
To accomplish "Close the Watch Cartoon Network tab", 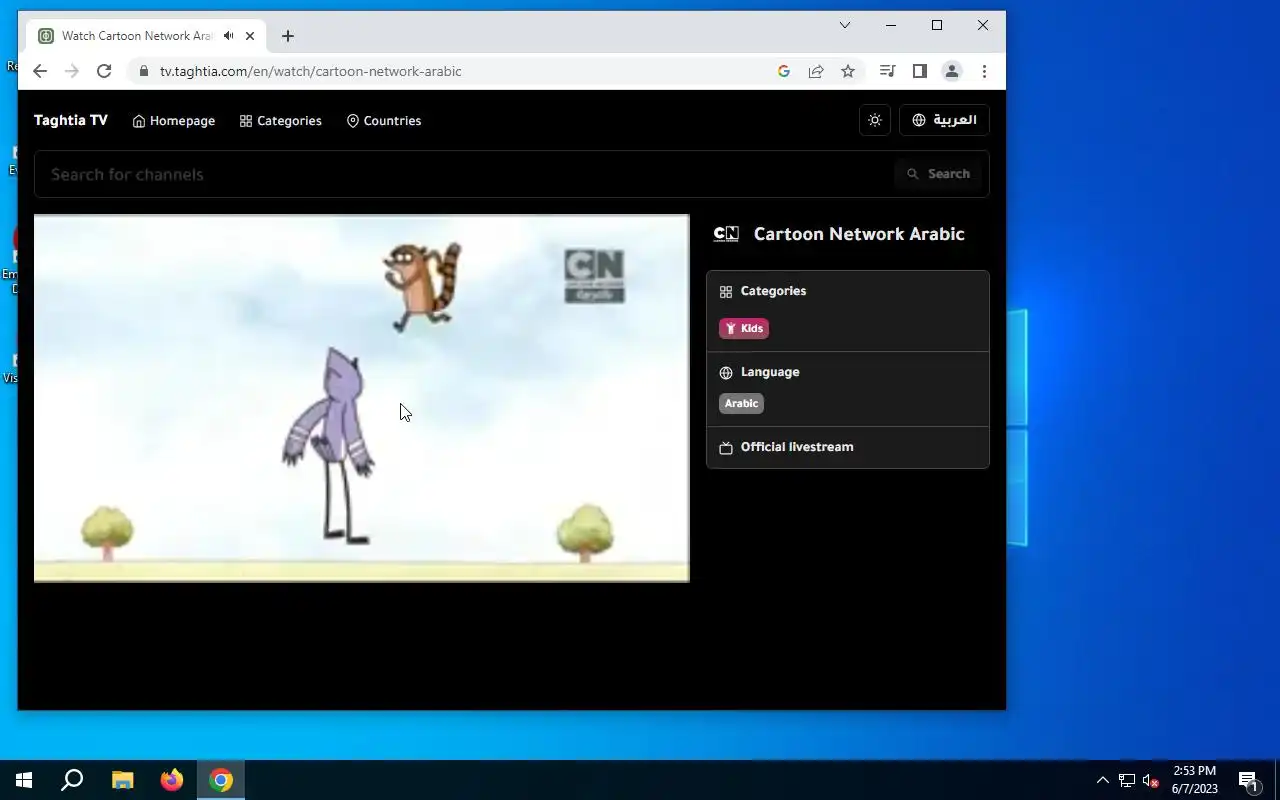I will click(250, 36).
